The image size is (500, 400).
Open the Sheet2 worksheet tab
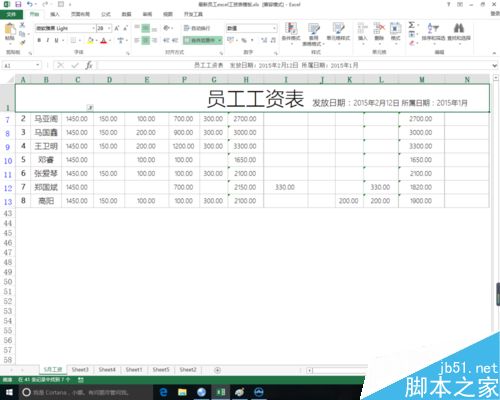[188, 370]
